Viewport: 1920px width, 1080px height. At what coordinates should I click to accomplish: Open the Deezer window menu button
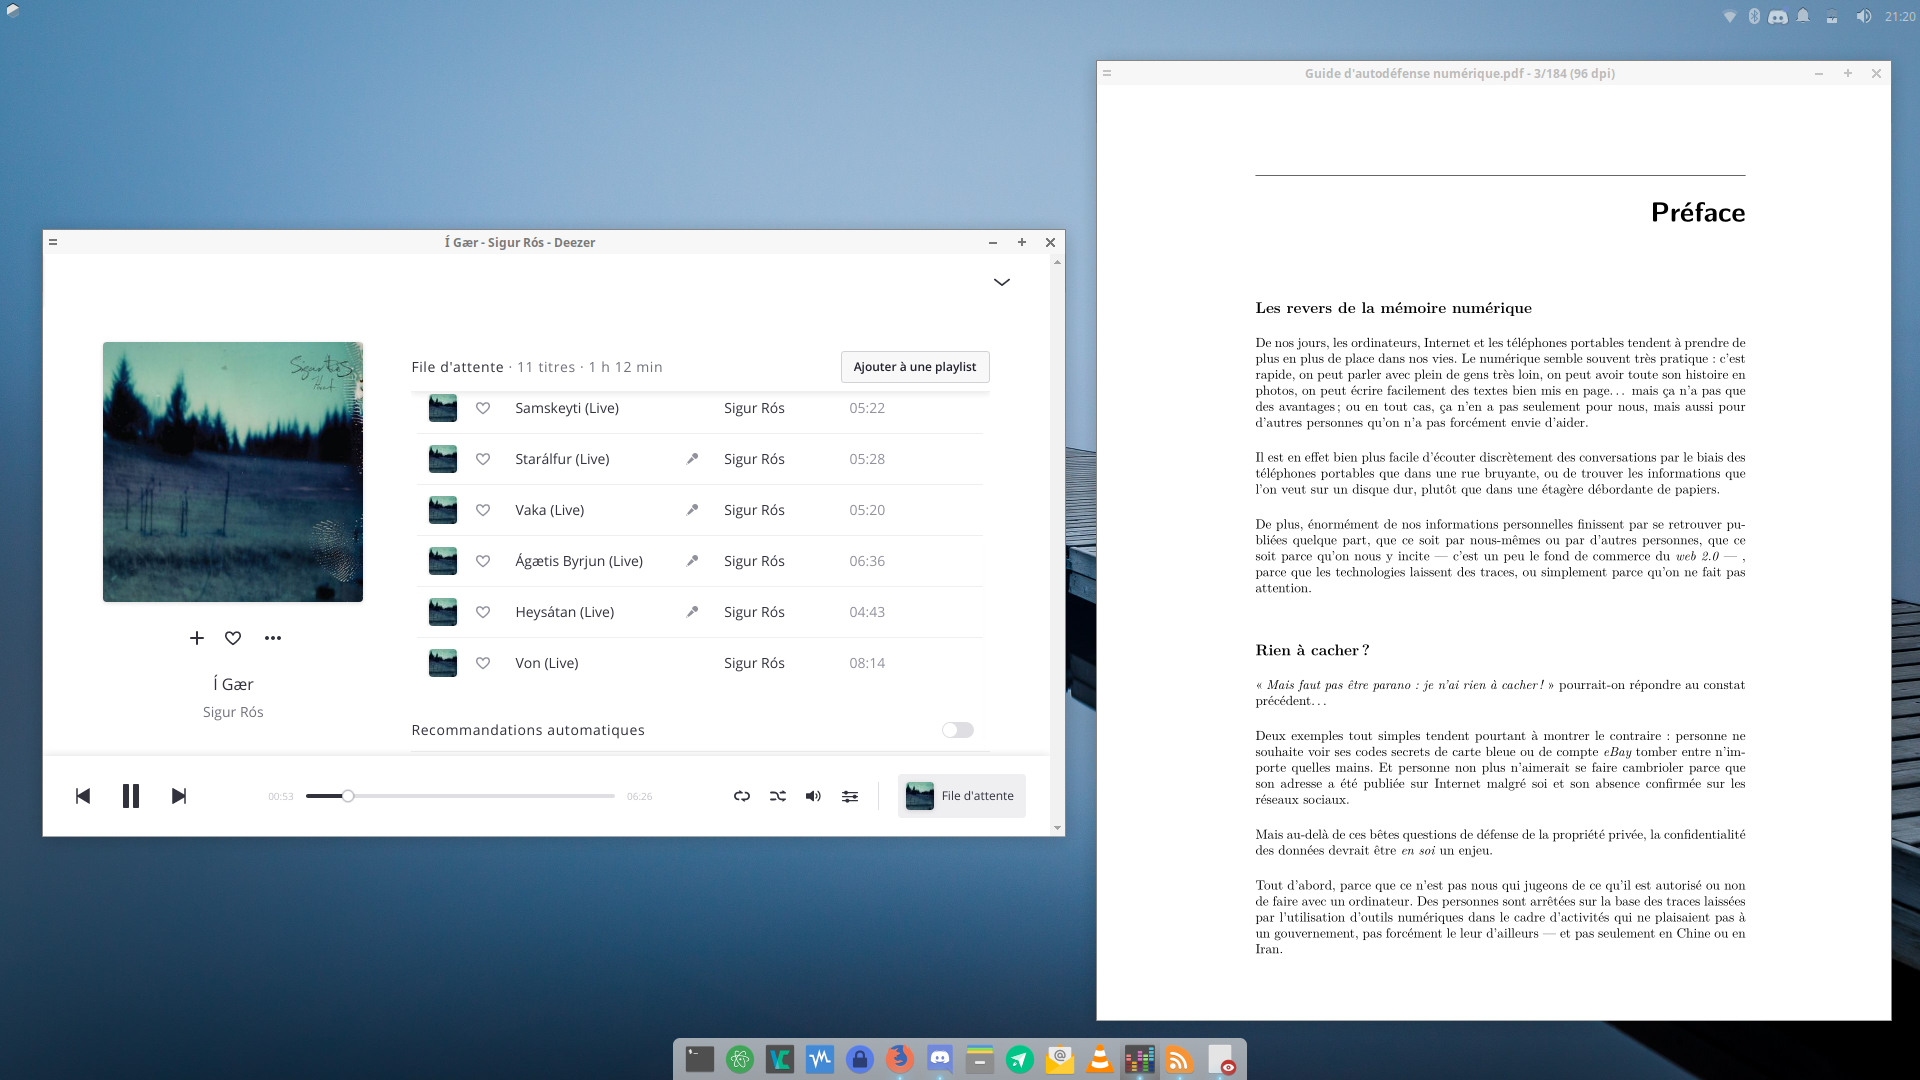coord(53,242)
